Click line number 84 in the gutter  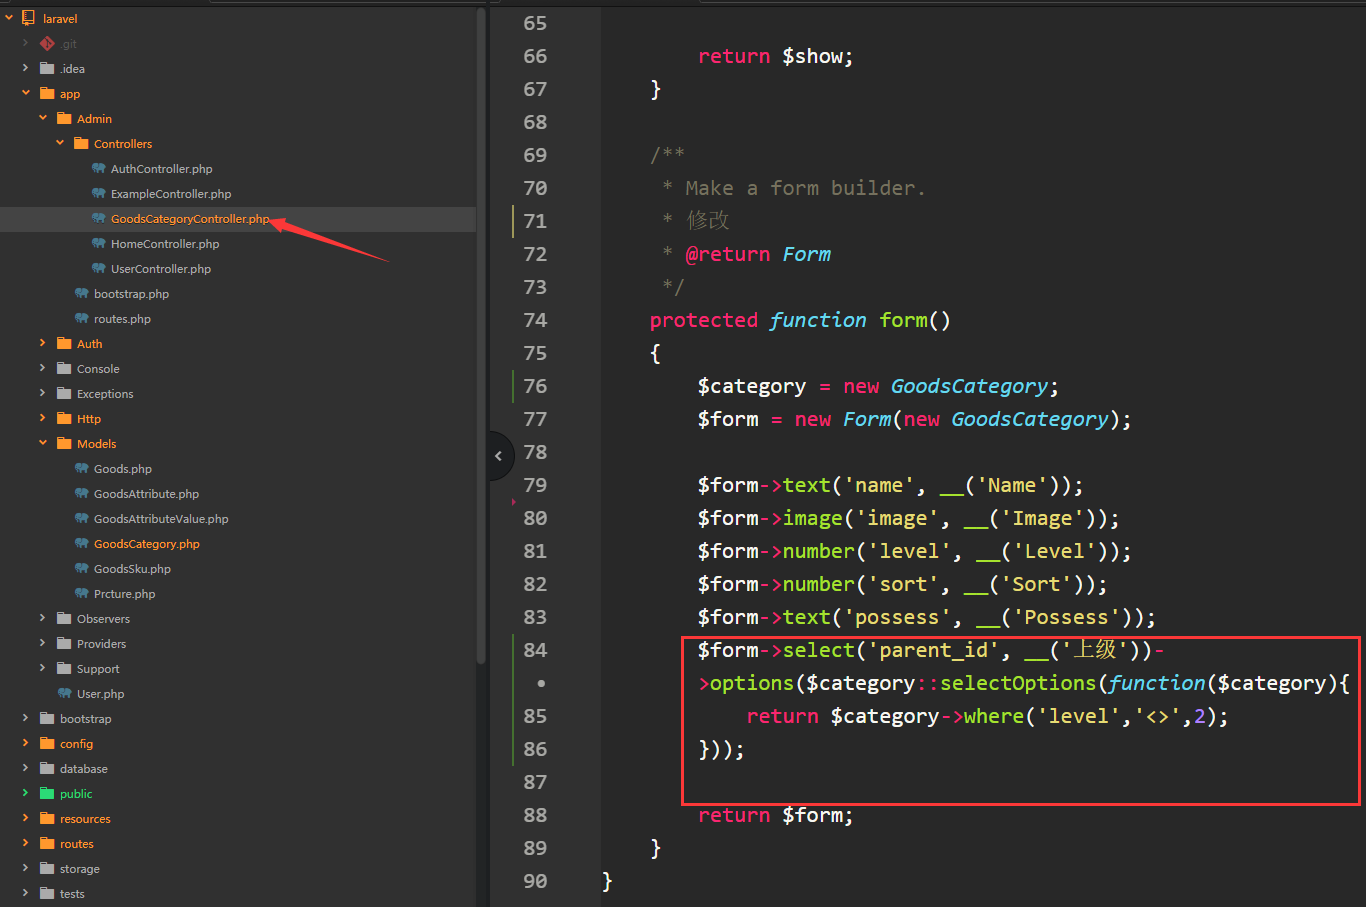(535, 650)
